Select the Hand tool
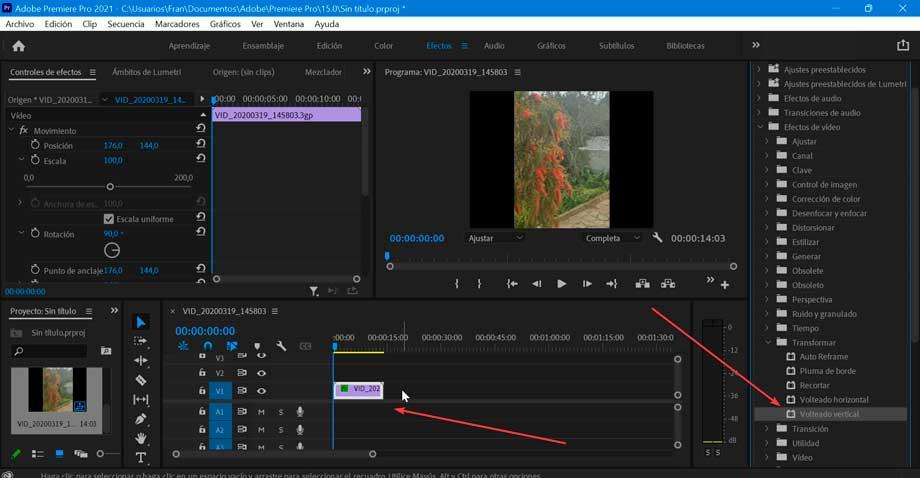This screenshot has width=920, height=478. pyautogui.click(x=141, y=438)
